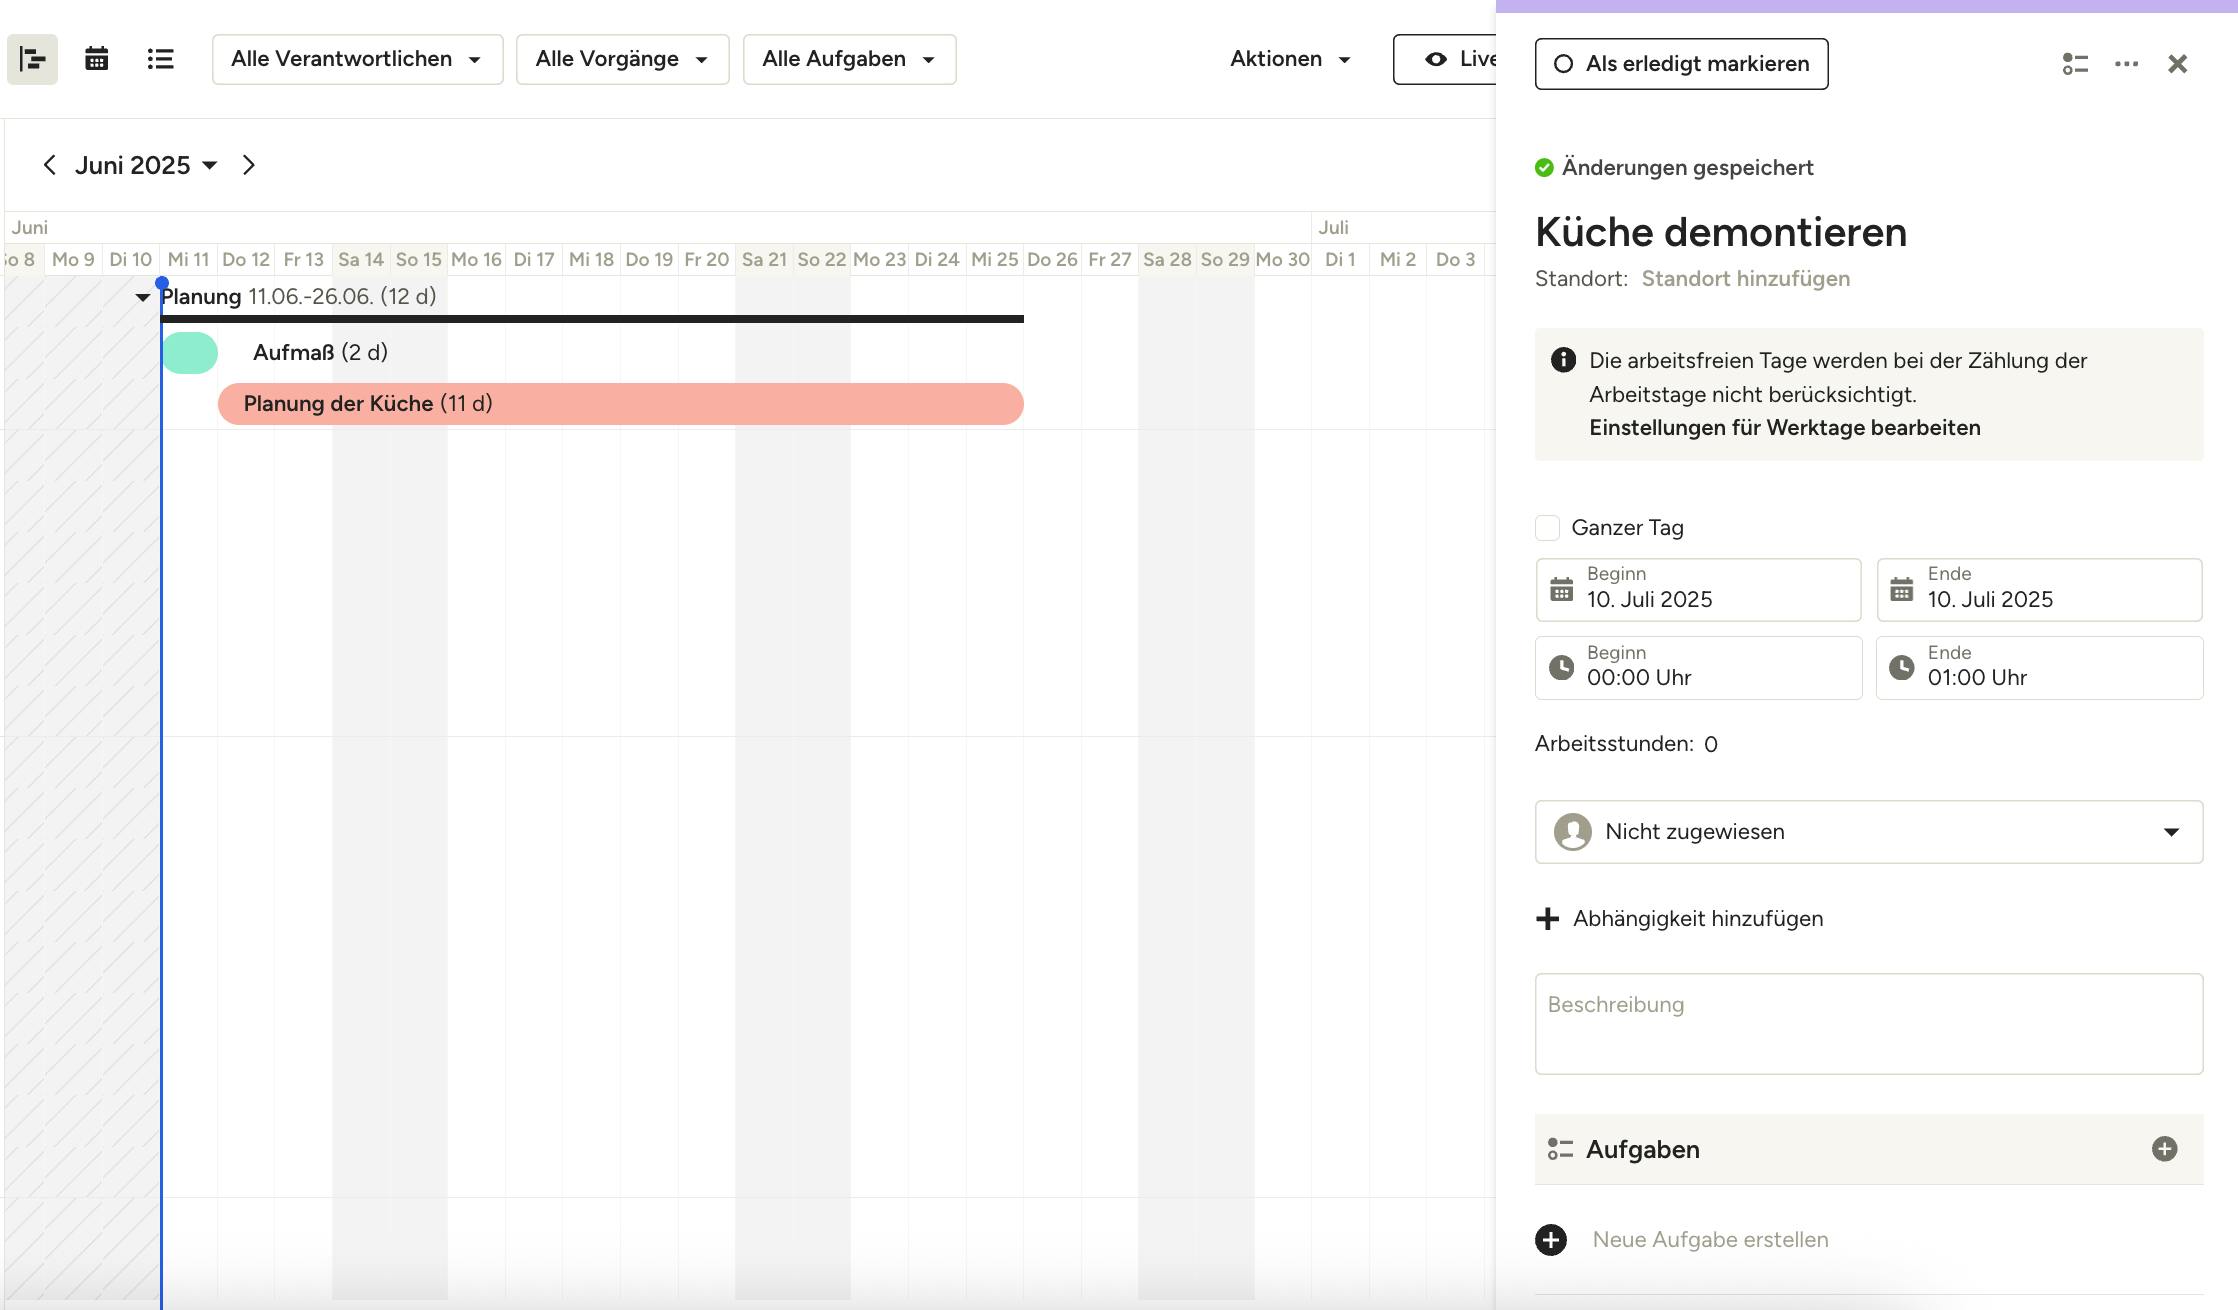Image resolution: width=2238 pixels, height=1310 pixels.
Task: Toggle the Live view eye button
Action: (1445, 59)
